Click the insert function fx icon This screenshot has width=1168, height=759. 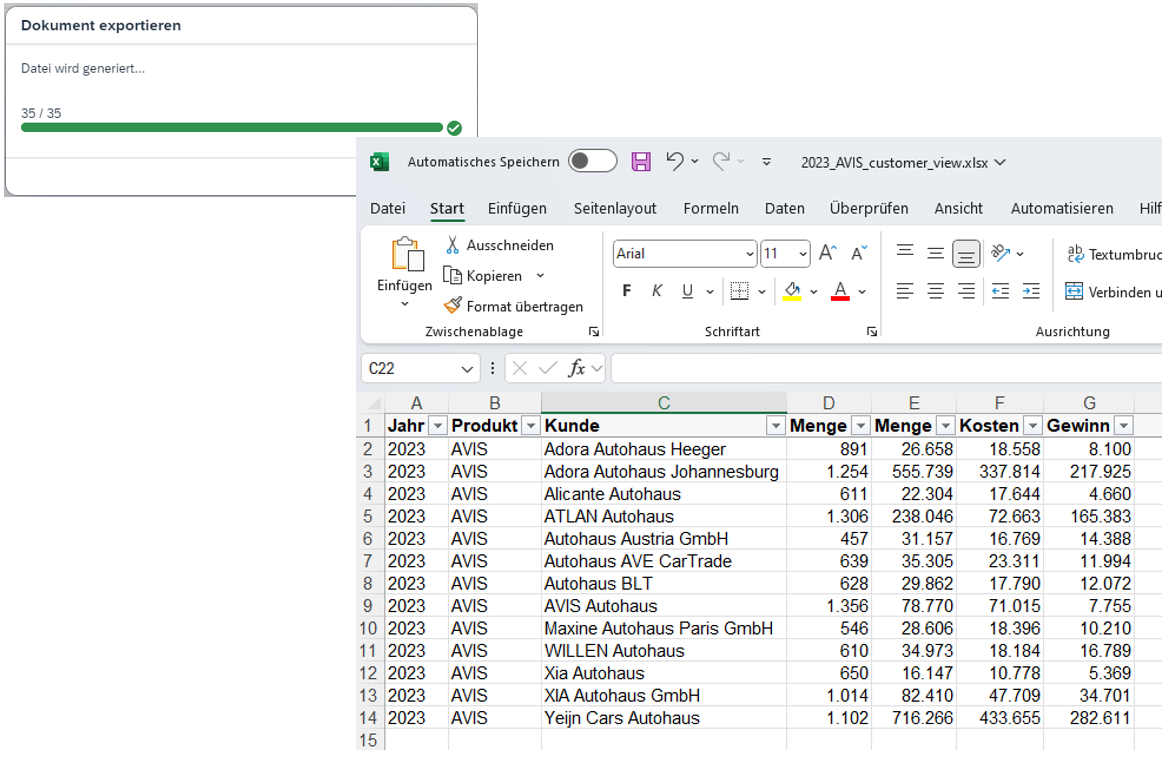point(578,368)
